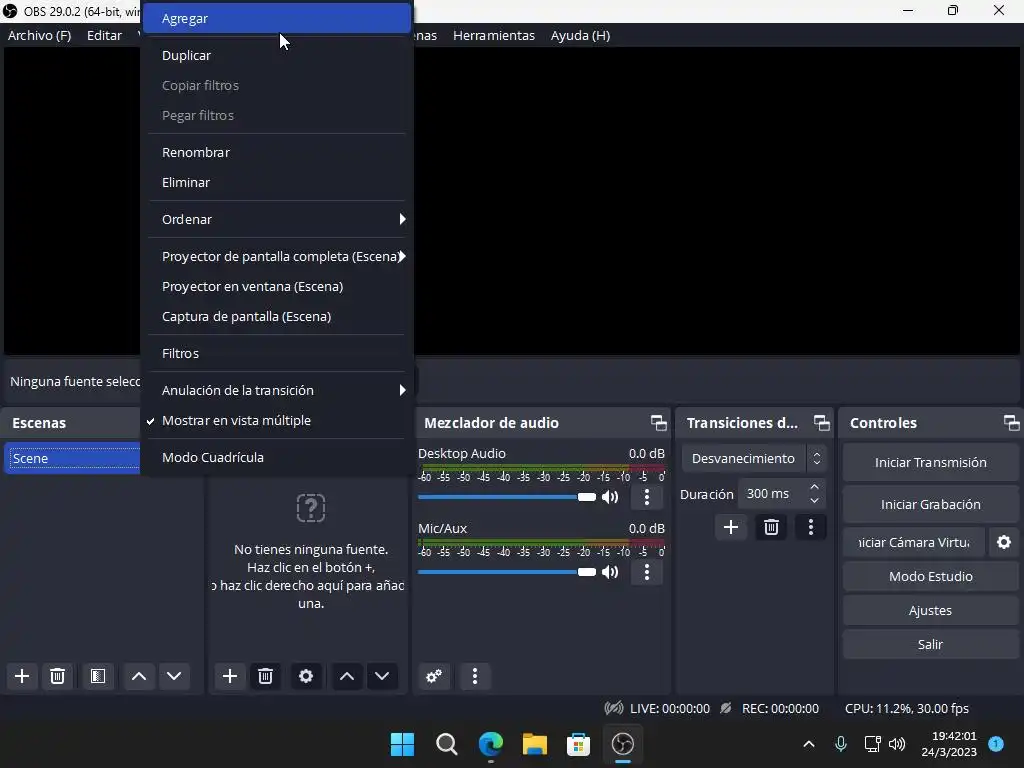Remove selected source with trash icon
1024x768 pixels.
[x=265, y=676]
